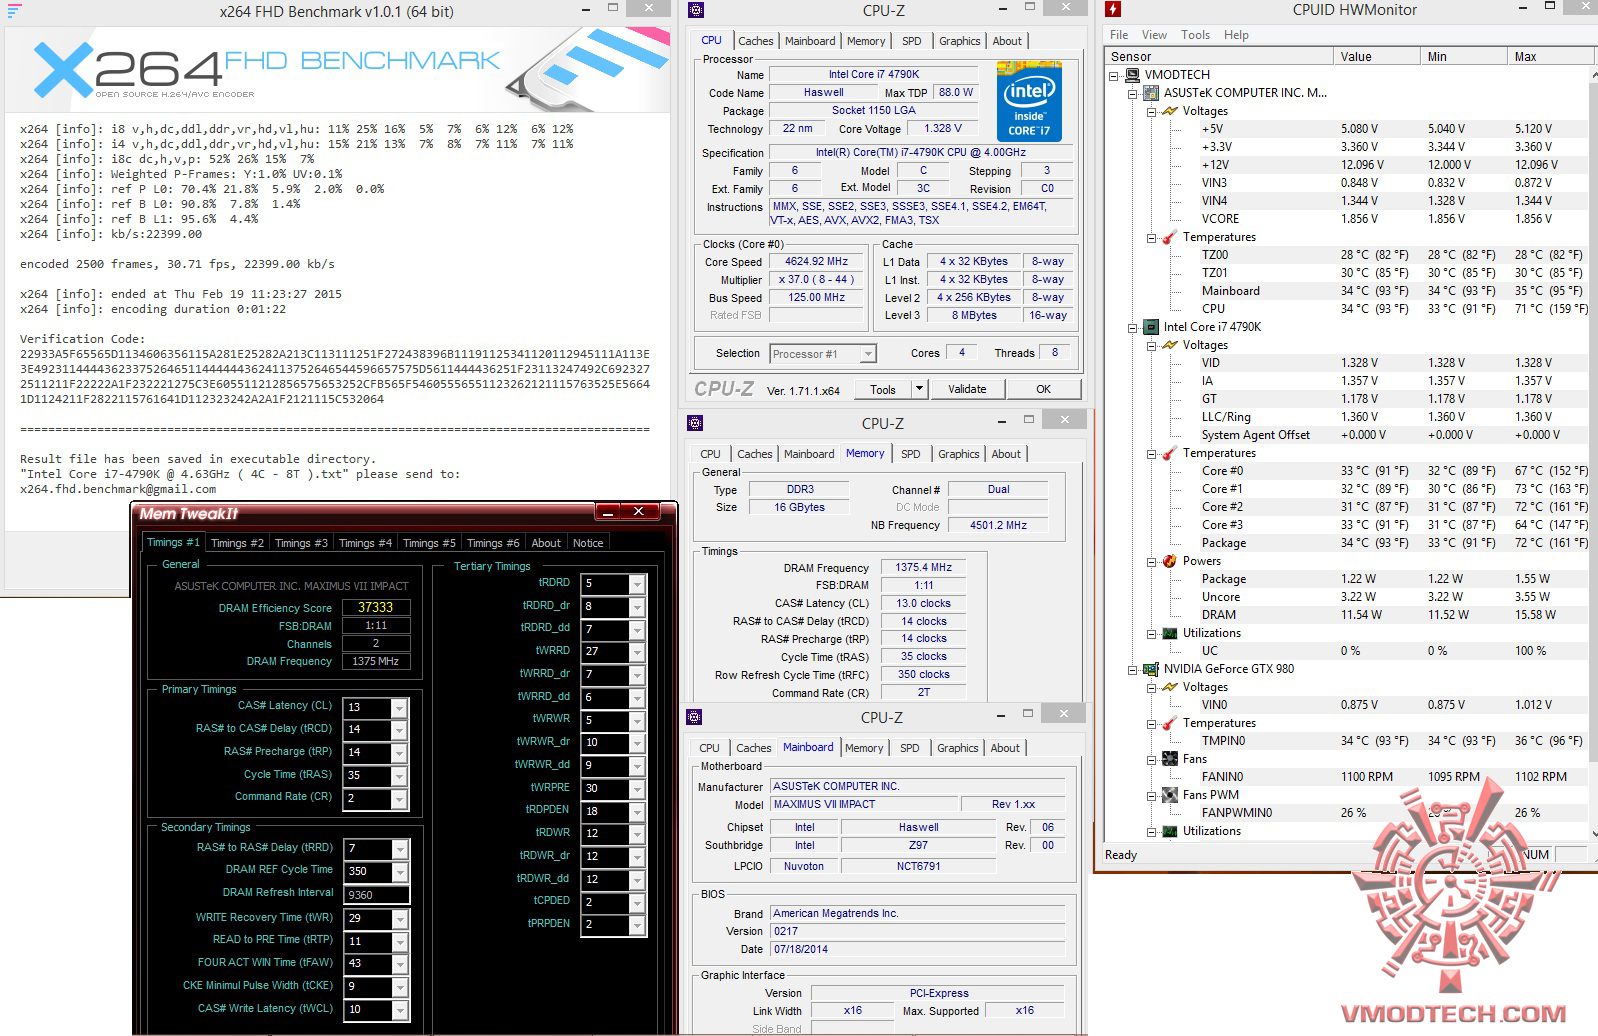Open the View menu in HWMonitor
The image size is (1598, 1036).
[1154, 35]
